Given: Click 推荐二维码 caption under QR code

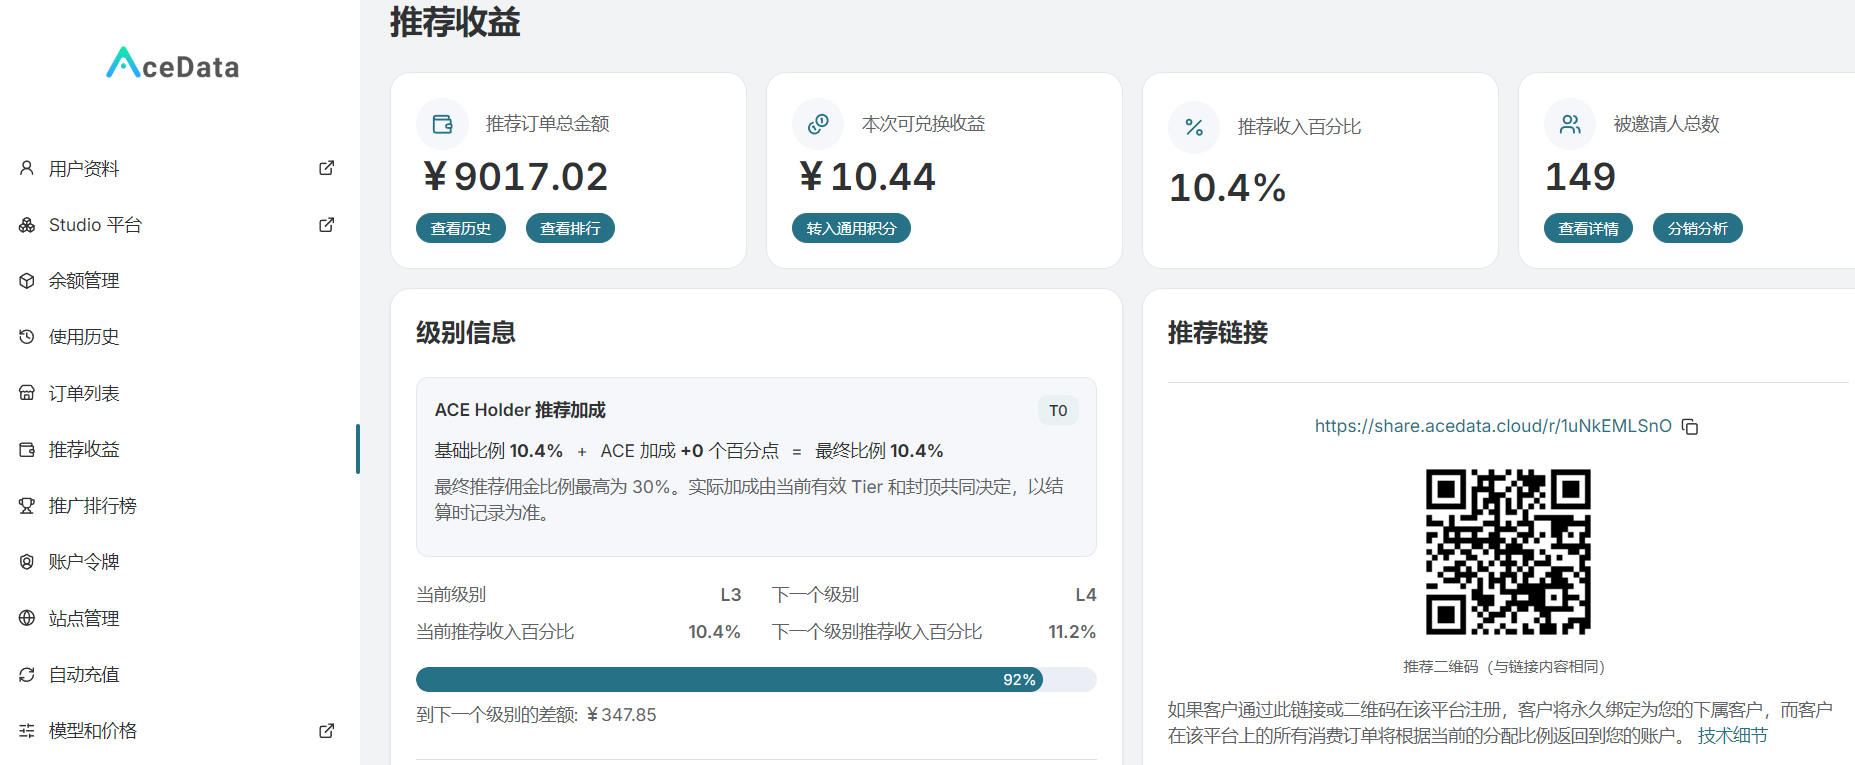Looking at the screenshot, I should click(1504, 666).
